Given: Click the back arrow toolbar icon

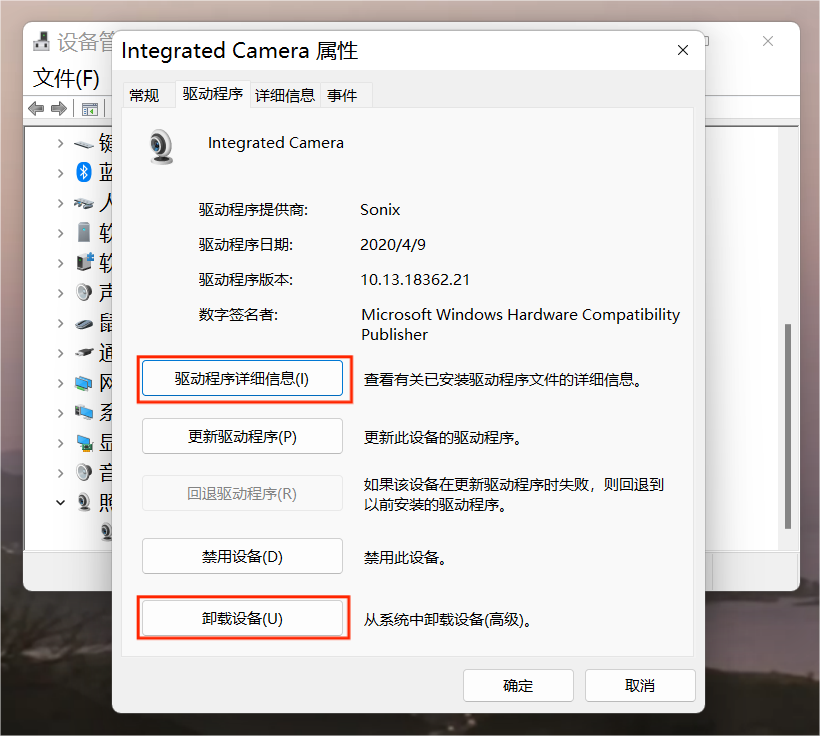Looking at the screenshot, I should tap(36, 108).
